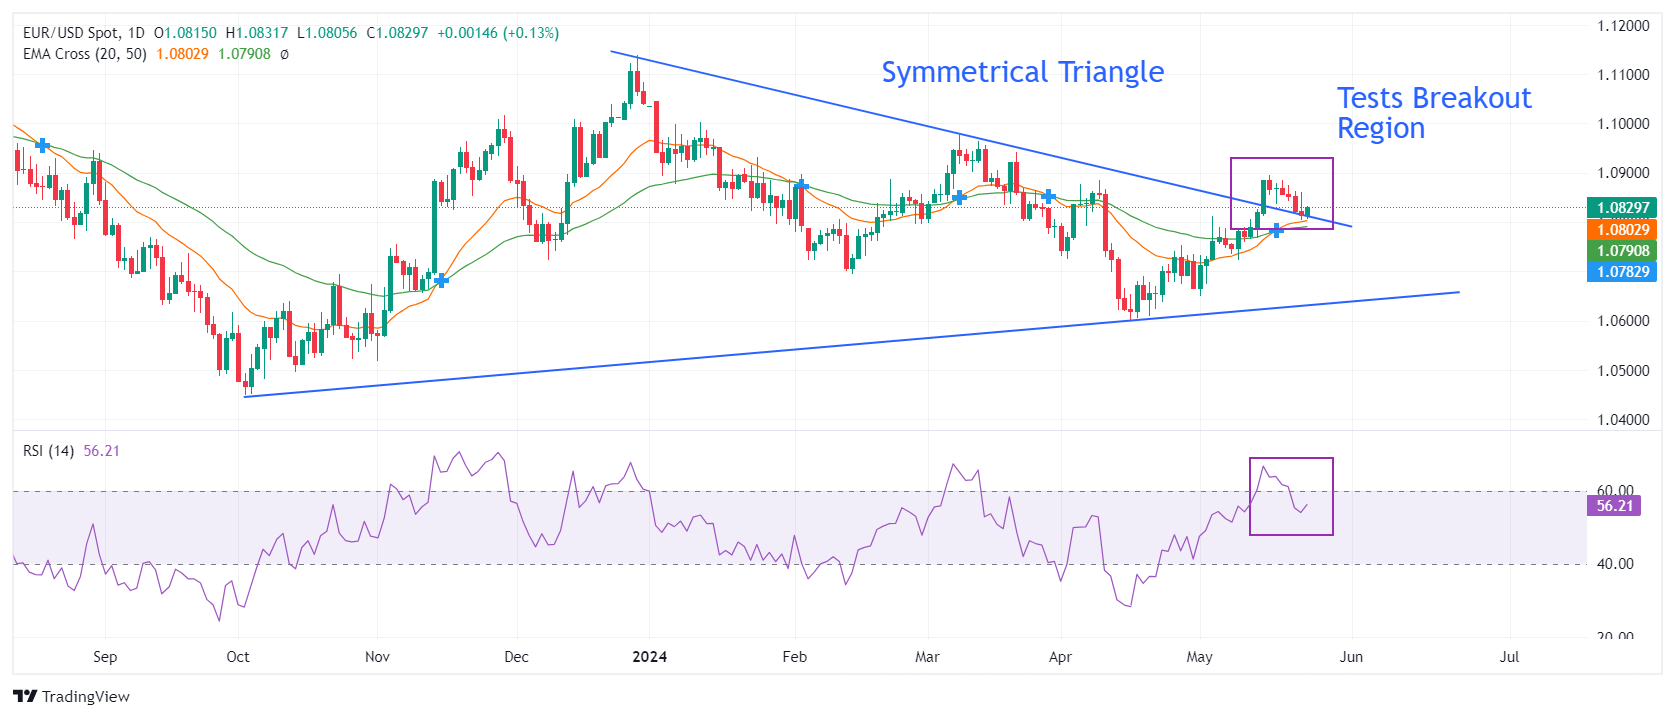
Task: Select the blue cross marker at early February
Action: [x=801, y=186]
